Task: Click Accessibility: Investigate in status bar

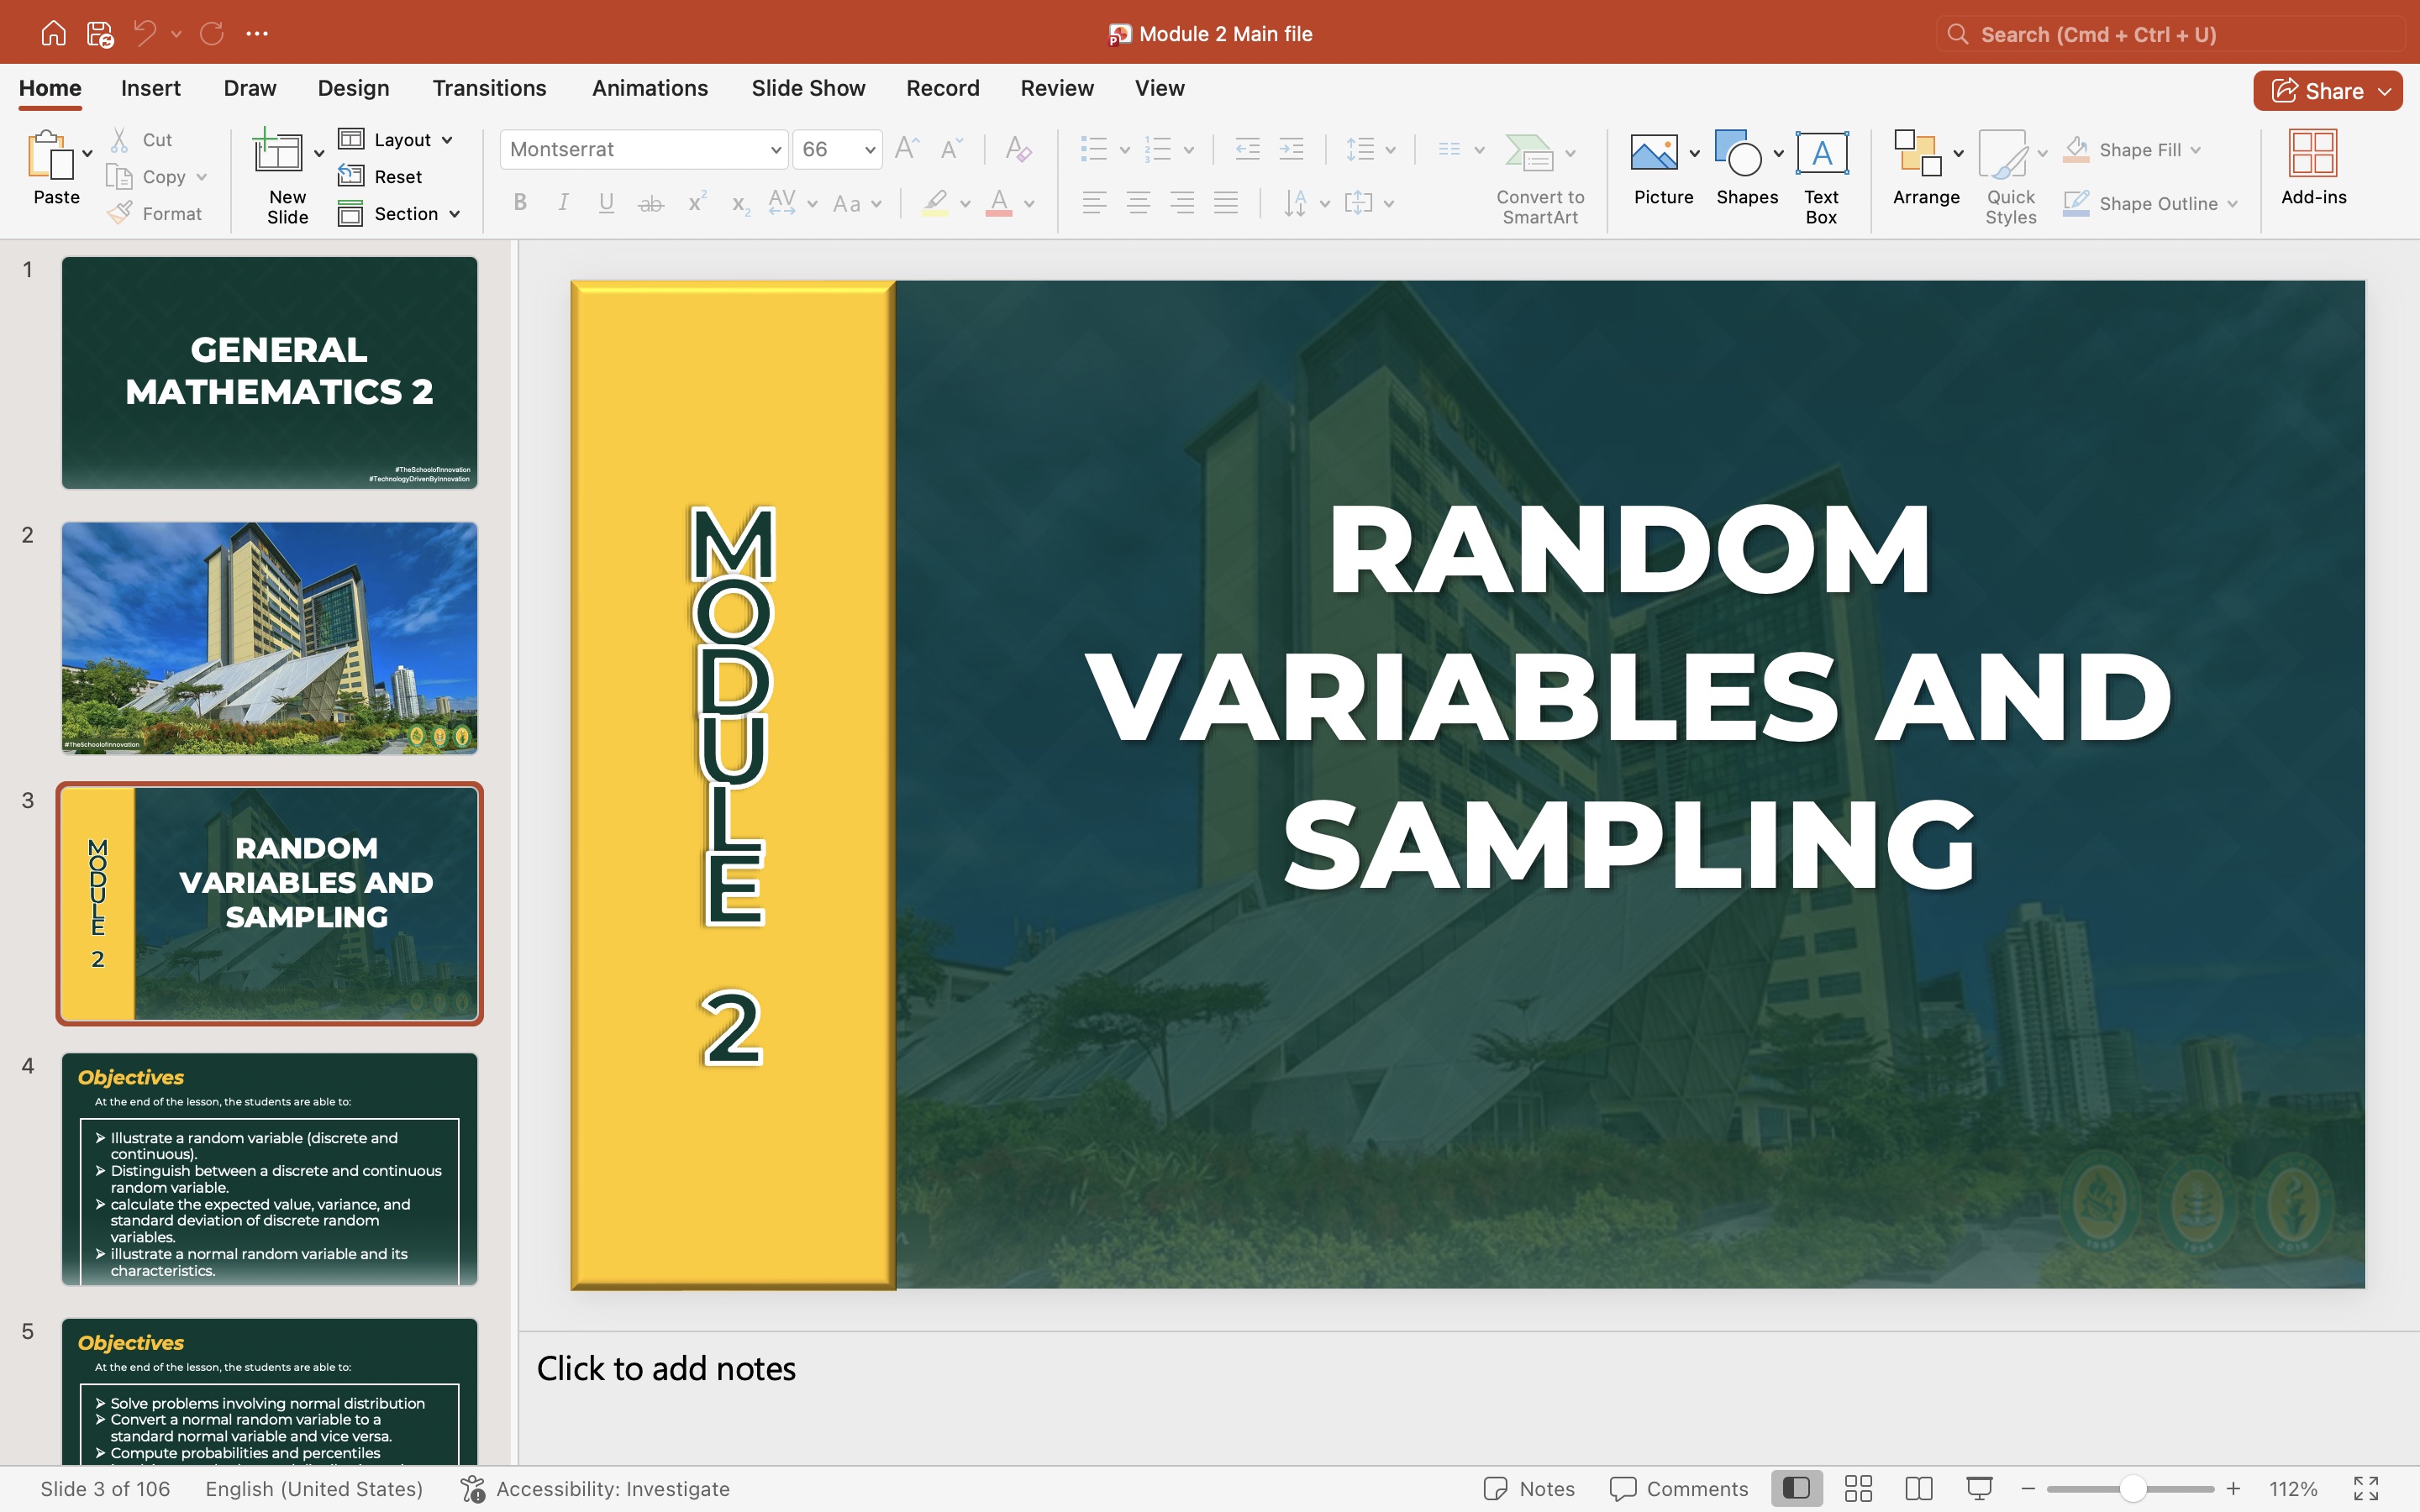Action: click(596, 1488)
